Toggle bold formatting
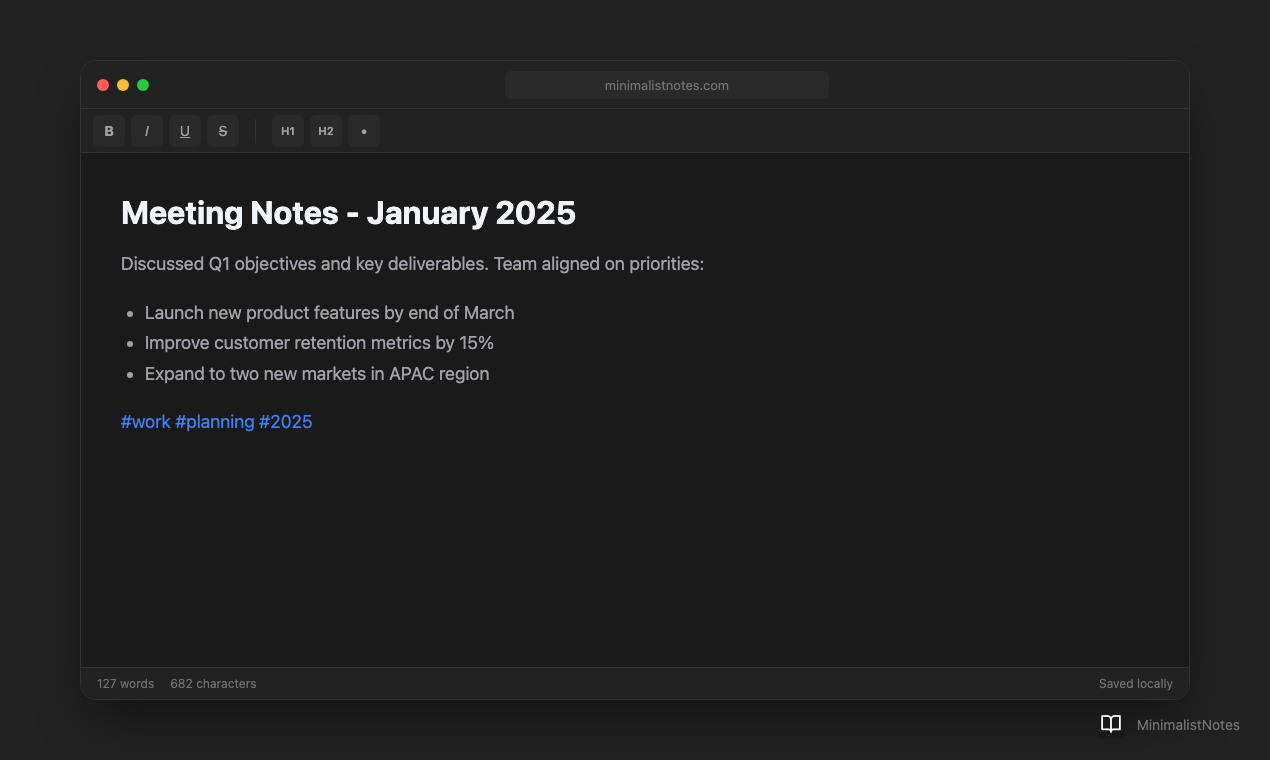 pos(108,131)
